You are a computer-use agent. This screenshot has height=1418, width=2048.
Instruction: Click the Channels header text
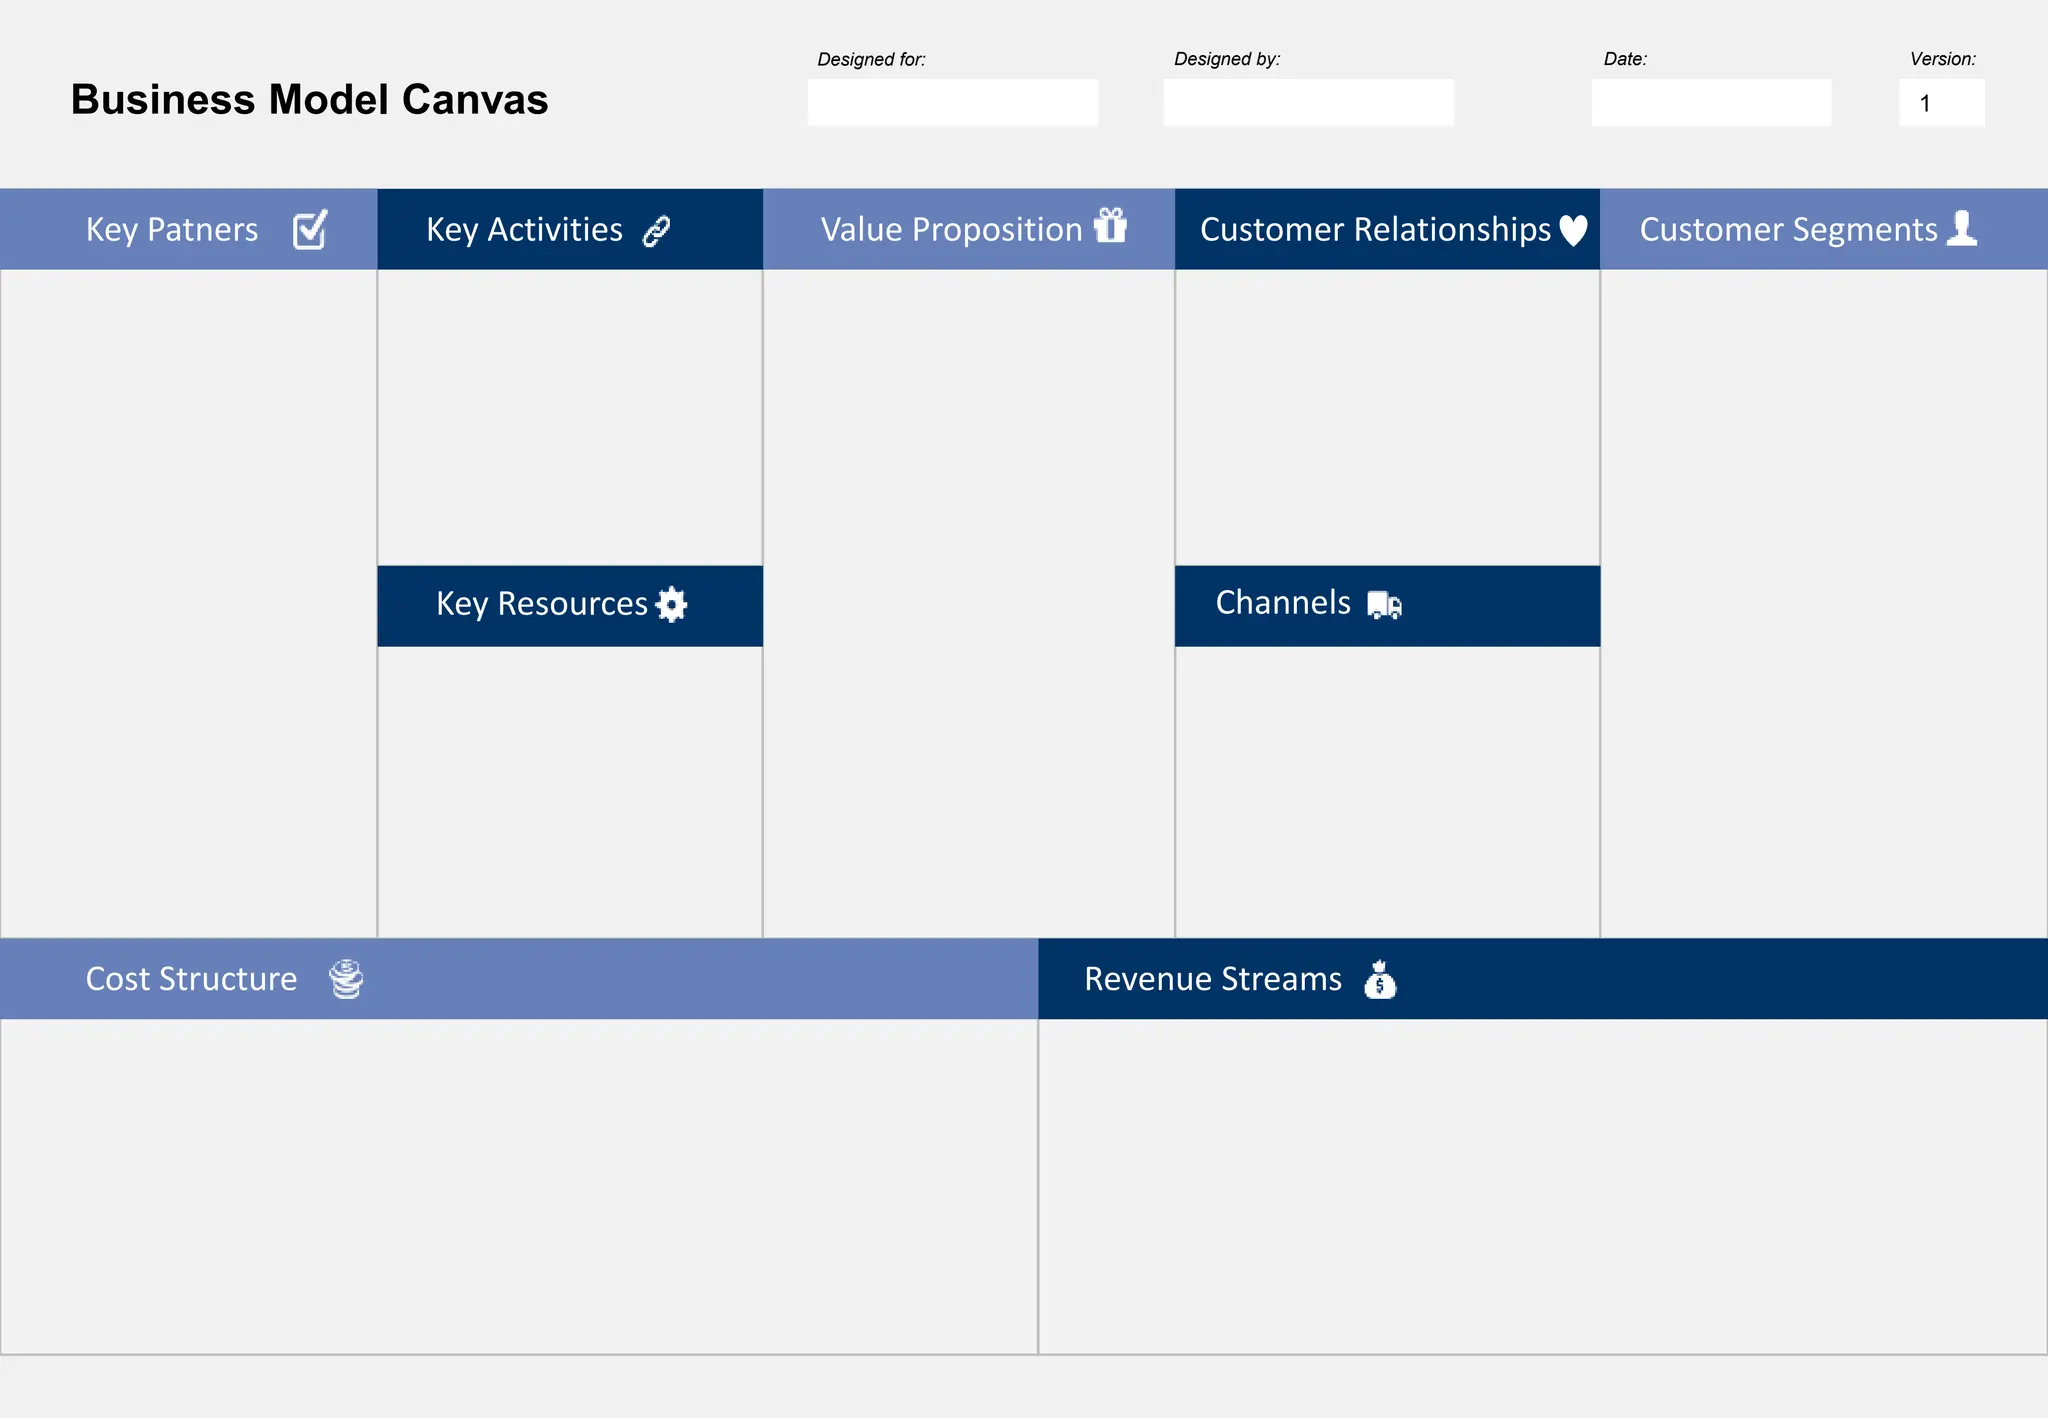click(1283, 603)
